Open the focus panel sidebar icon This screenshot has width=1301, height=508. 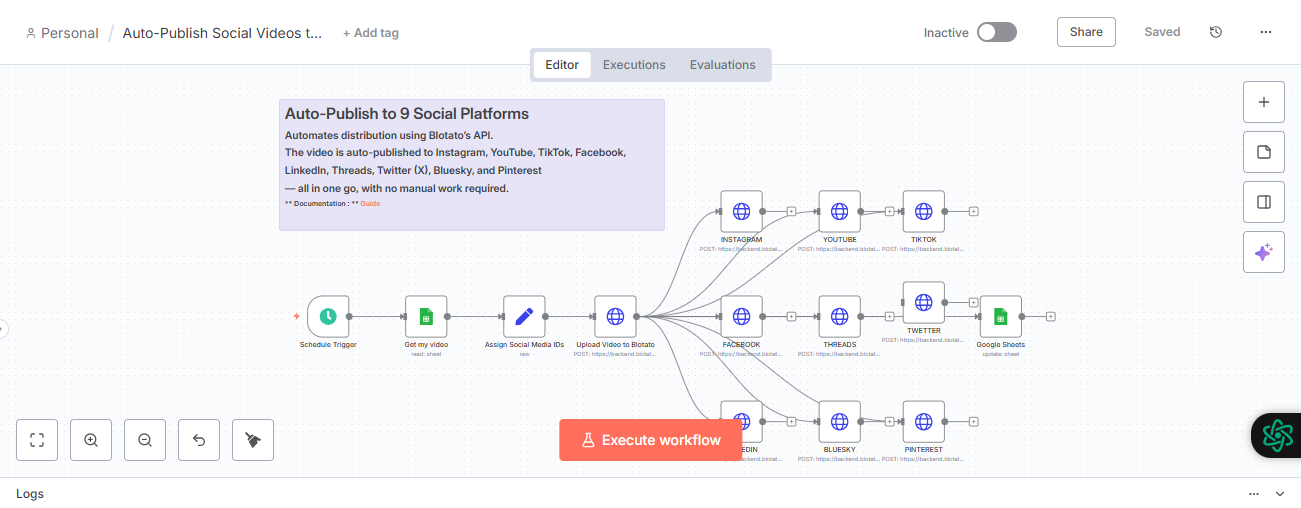point(1263,202)
